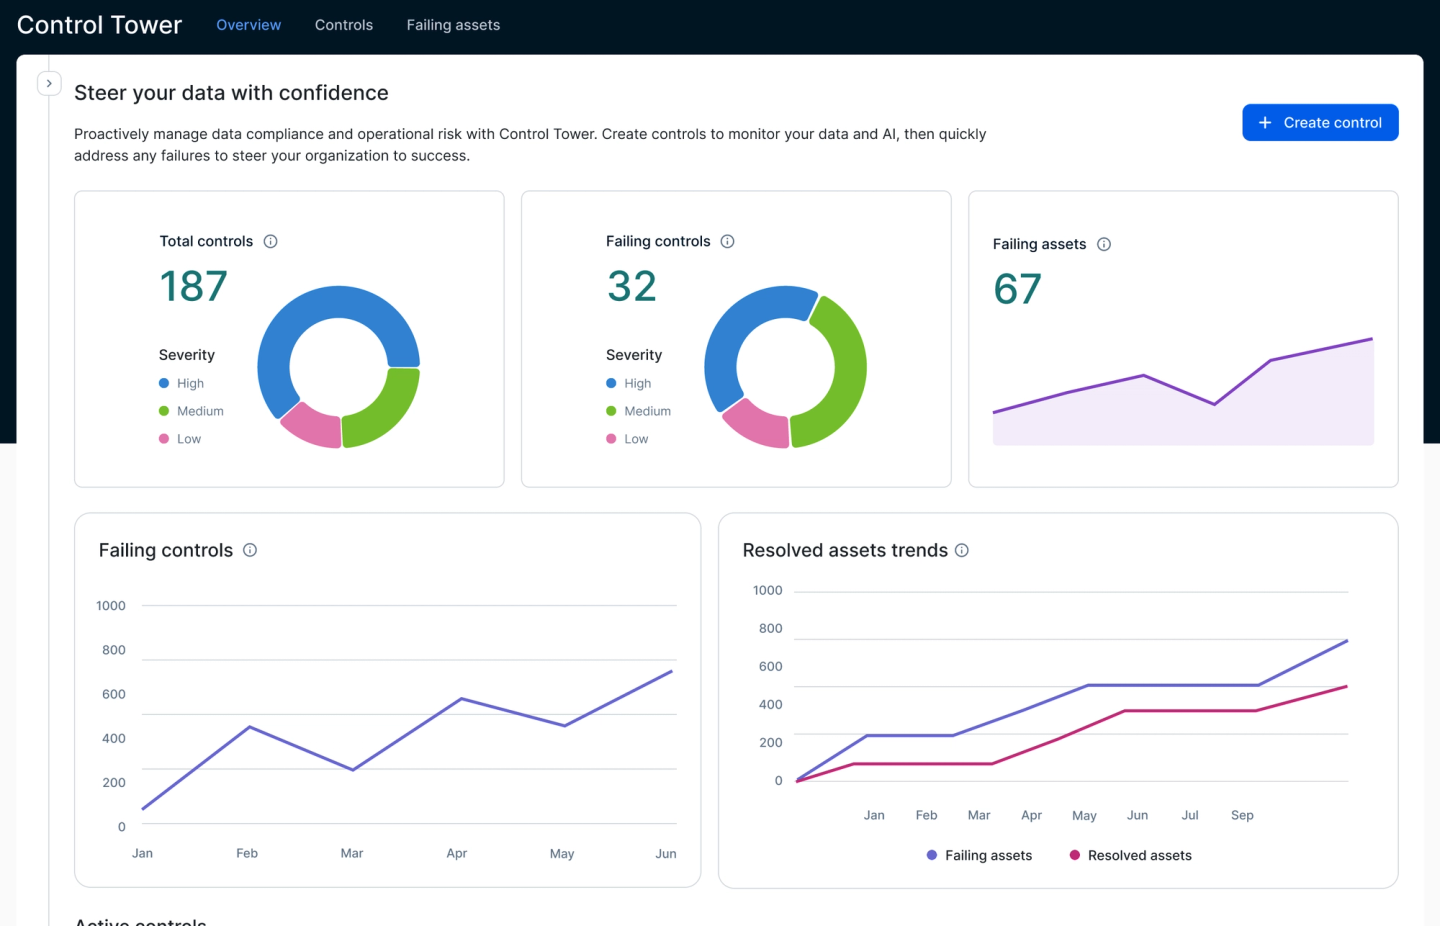This screenshot has width=1440, height=926.
Task: Click the Control Tower title
Action: click(x=98, y=24)
